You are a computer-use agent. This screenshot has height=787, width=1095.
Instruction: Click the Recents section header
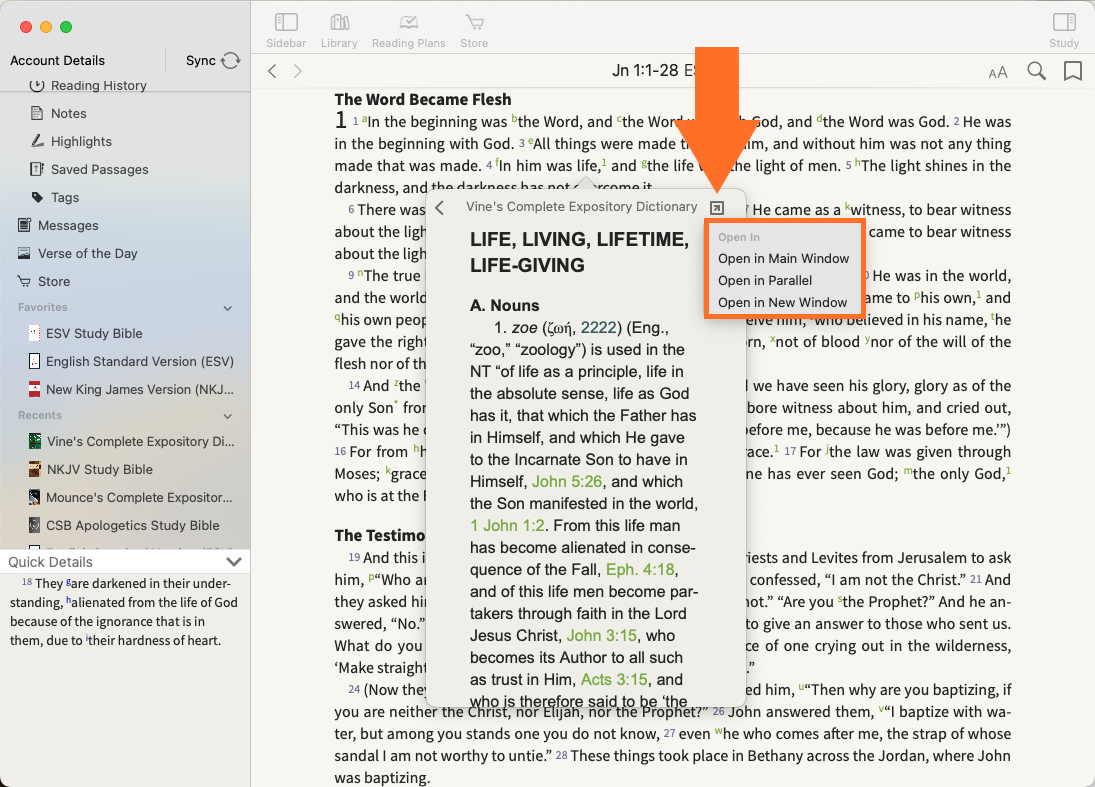pos(40,415)
